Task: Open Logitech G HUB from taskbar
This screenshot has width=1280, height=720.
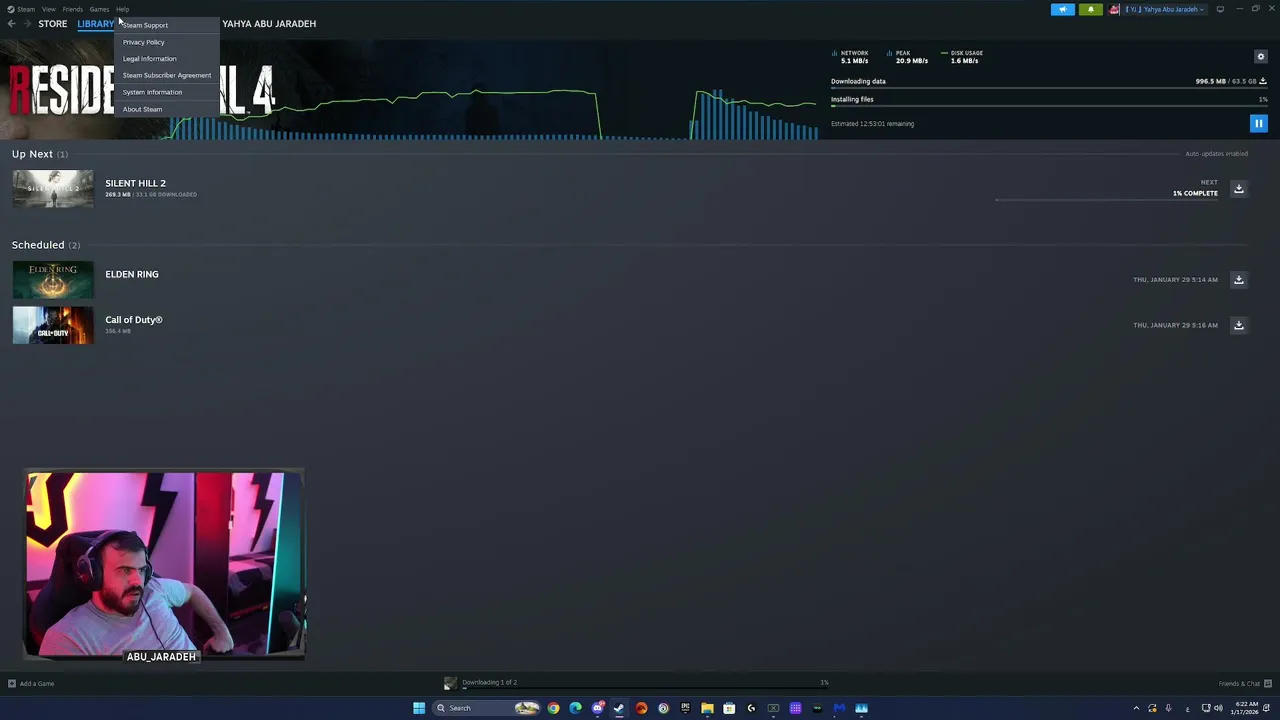Action: coord(751,708)
